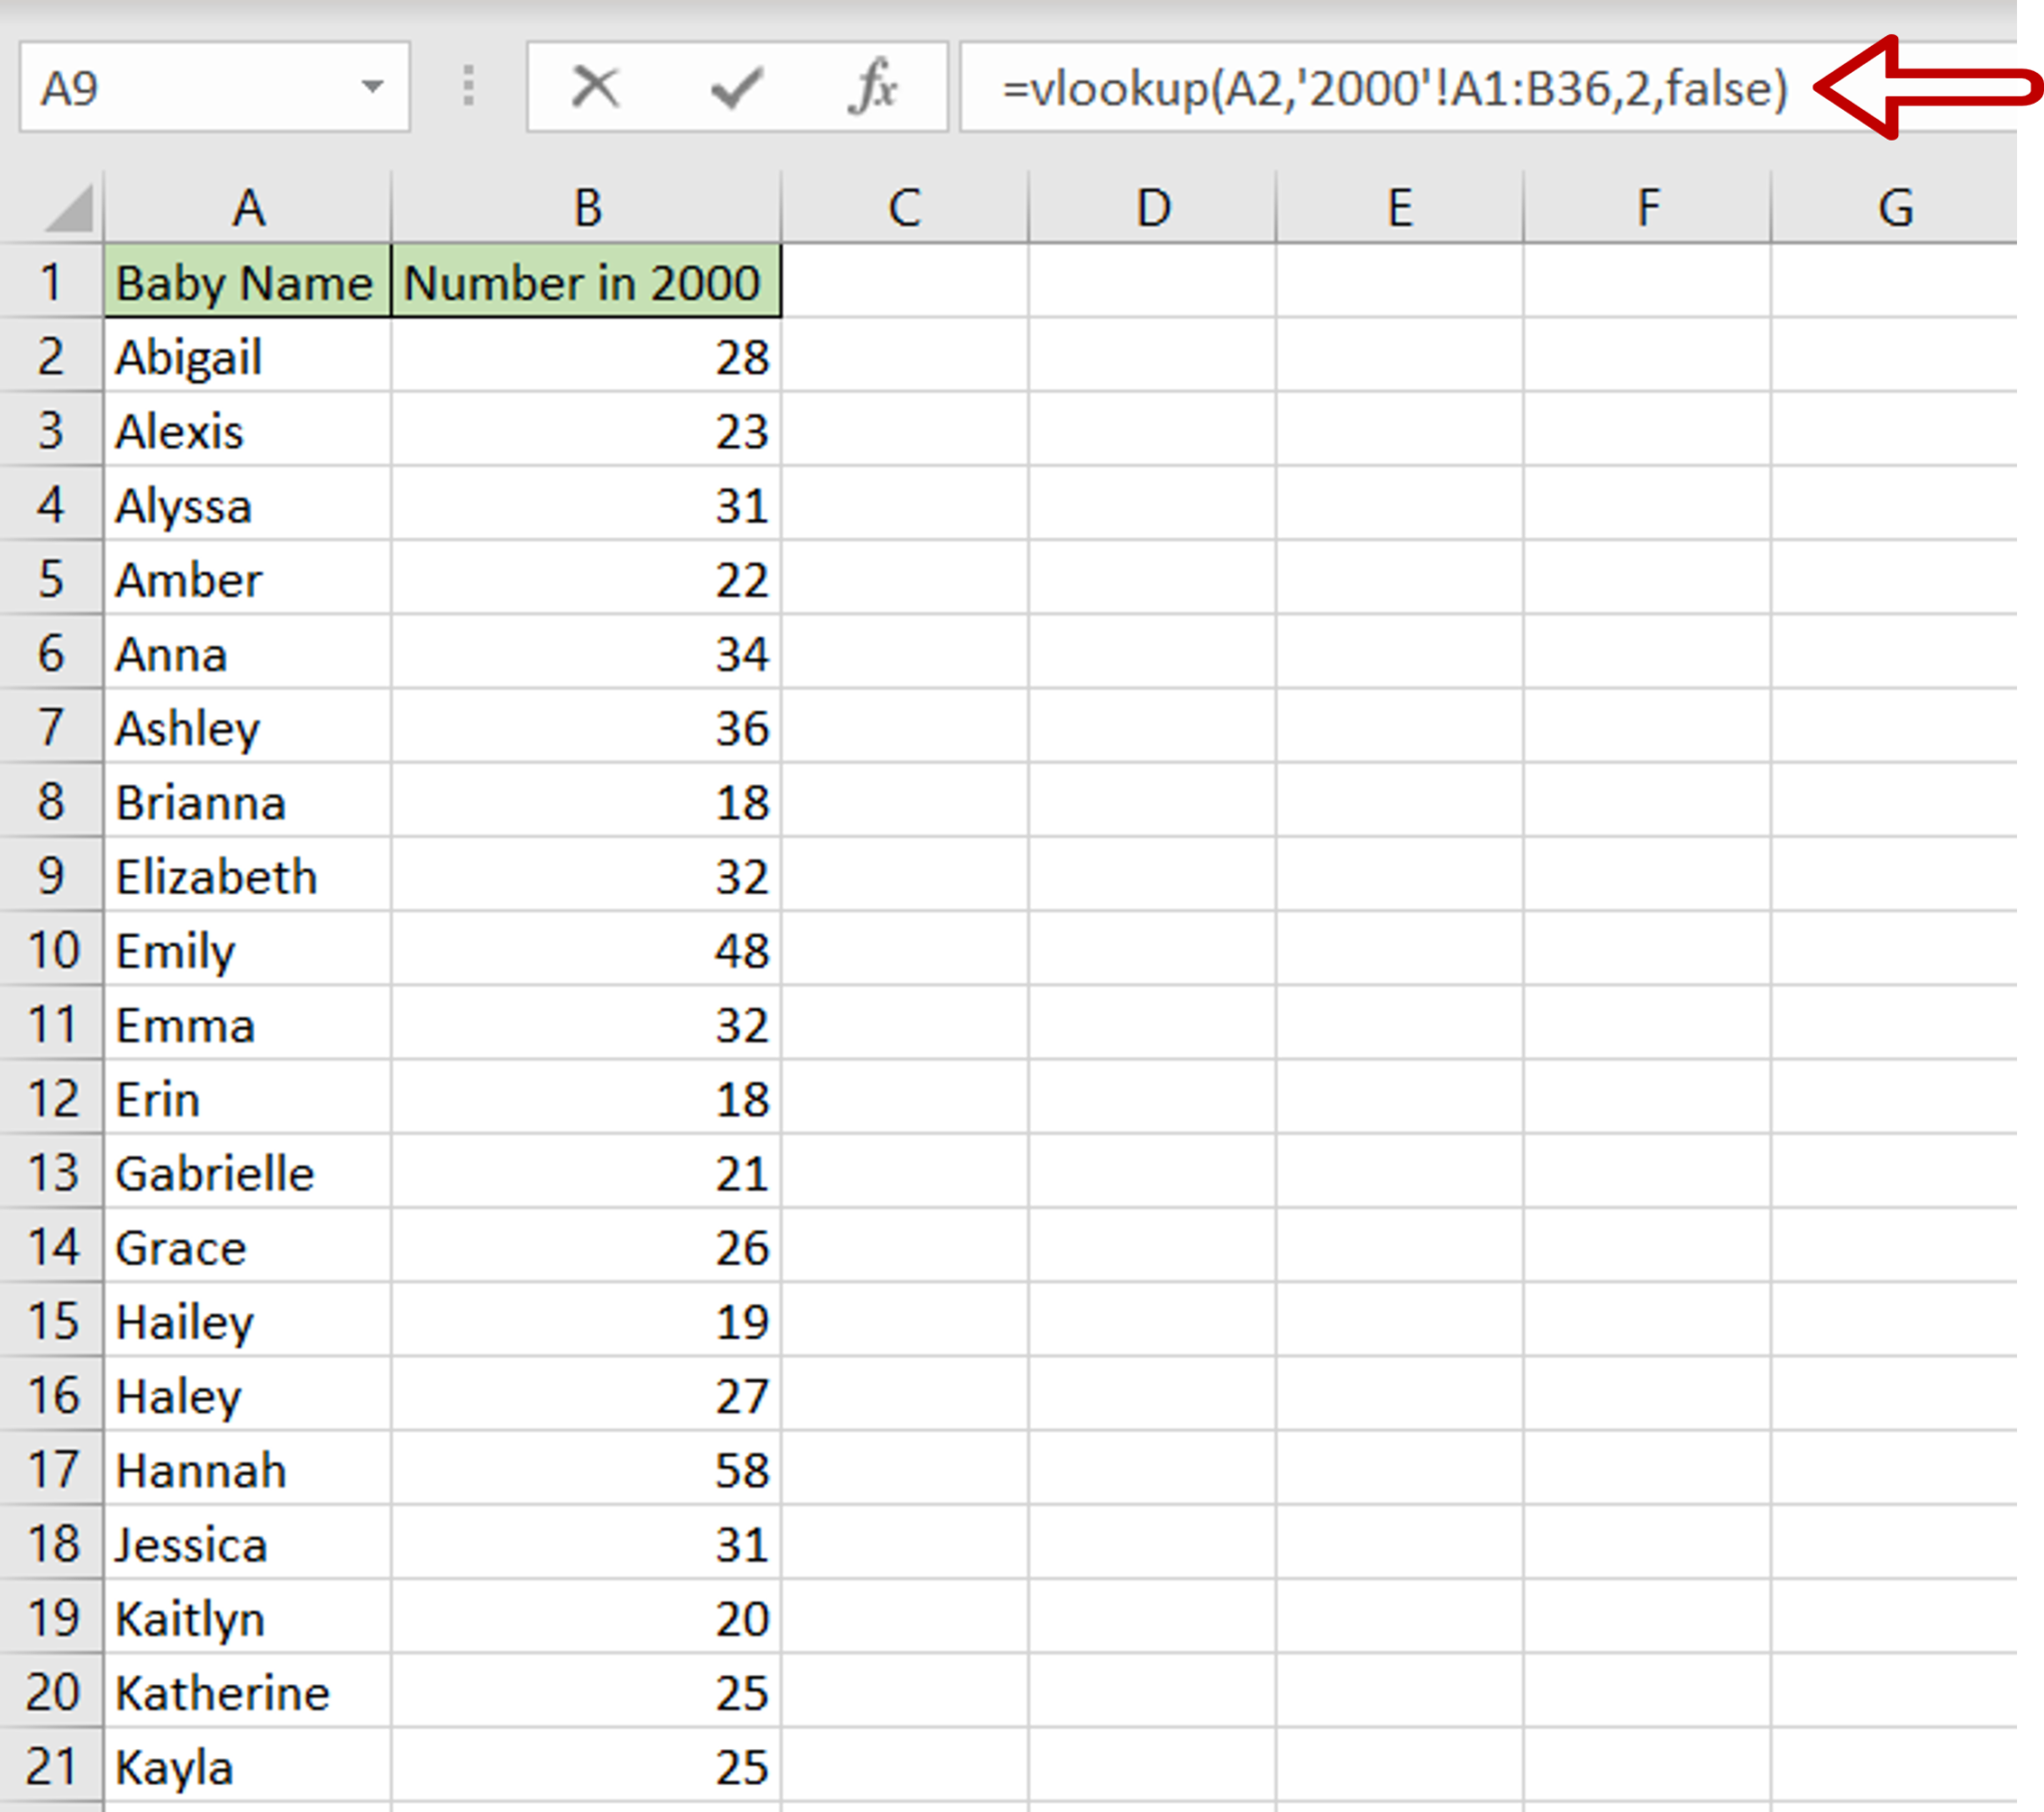This screenshot has height=1812, width=2044.
Task: Select column D header
Action: 1152,208
